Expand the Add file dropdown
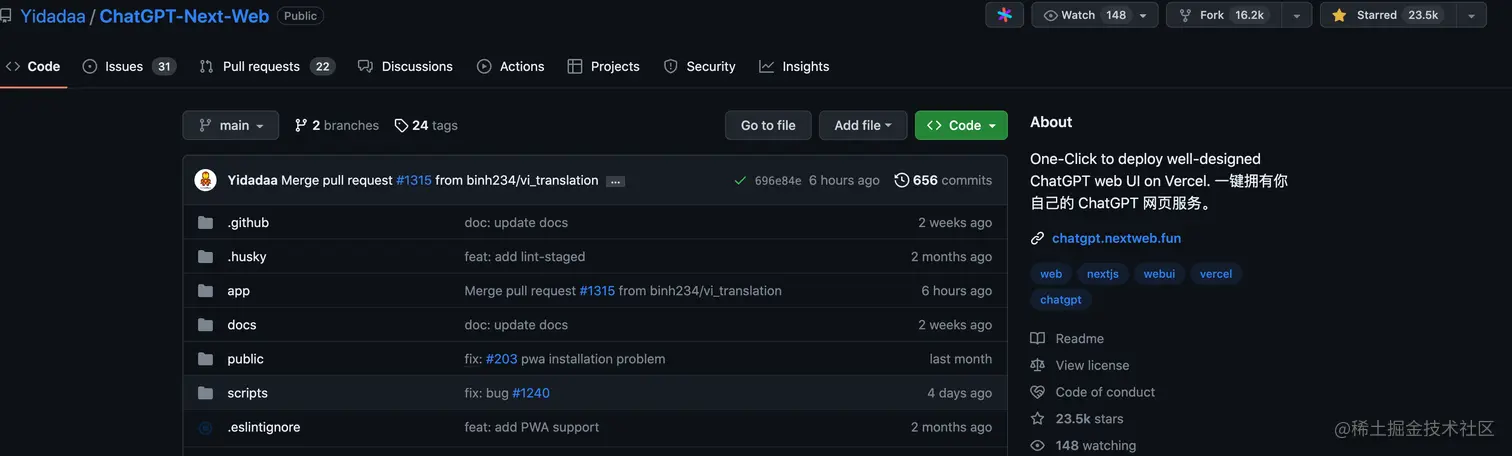 pos(863,125)
